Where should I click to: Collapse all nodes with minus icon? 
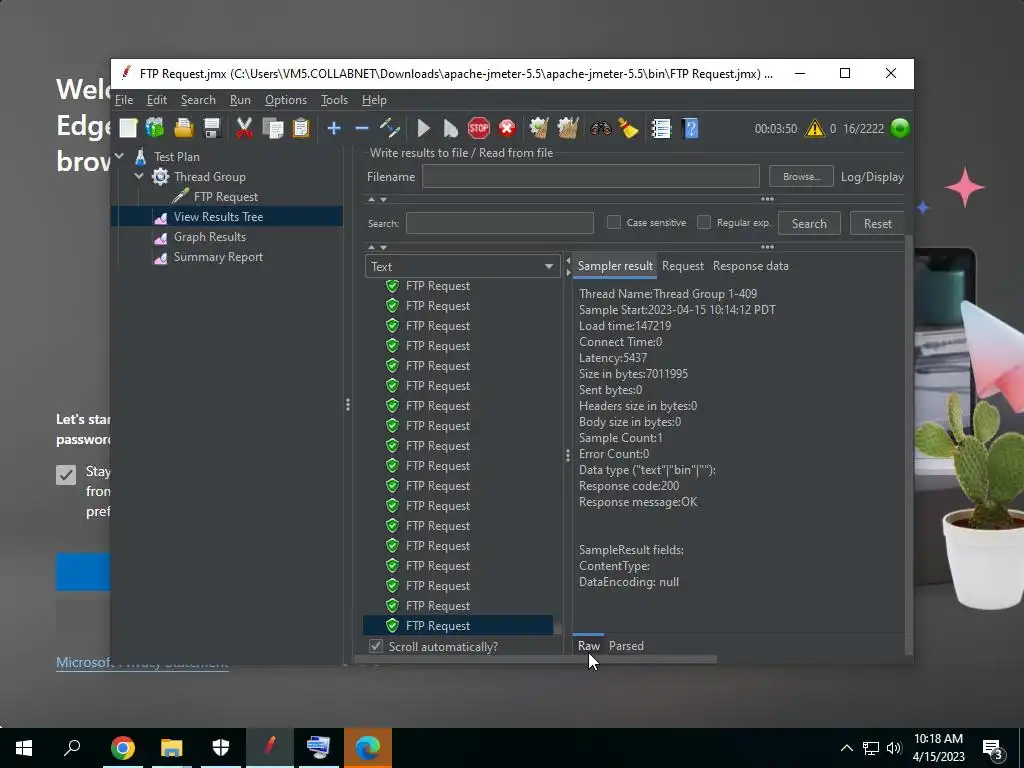(362, 128)
